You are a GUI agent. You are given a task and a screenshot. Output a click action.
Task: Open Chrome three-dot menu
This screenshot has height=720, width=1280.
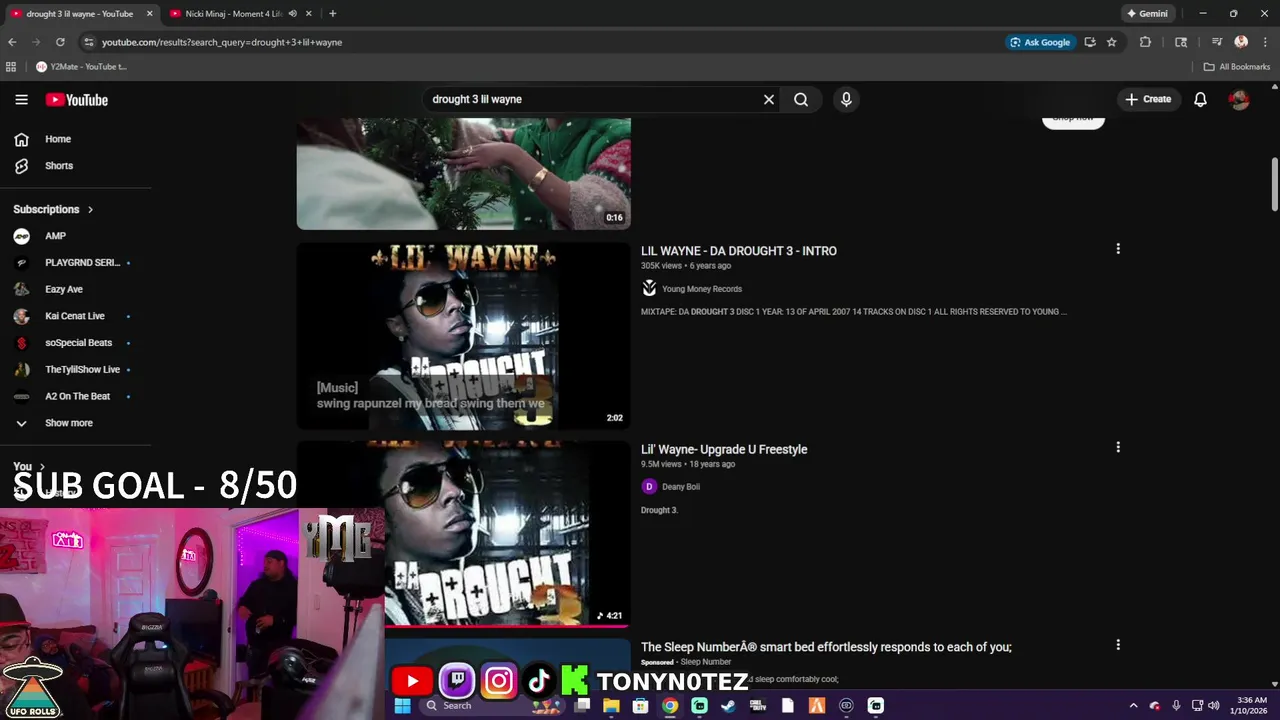pyautogui.click(x=1265, y=42)
